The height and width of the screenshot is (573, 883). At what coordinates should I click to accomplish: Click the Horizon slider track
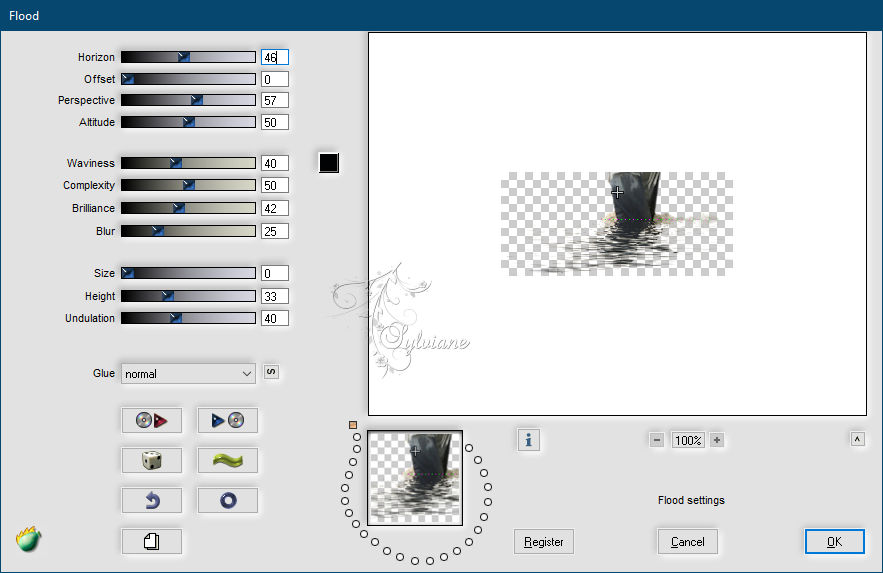(188, 57)
